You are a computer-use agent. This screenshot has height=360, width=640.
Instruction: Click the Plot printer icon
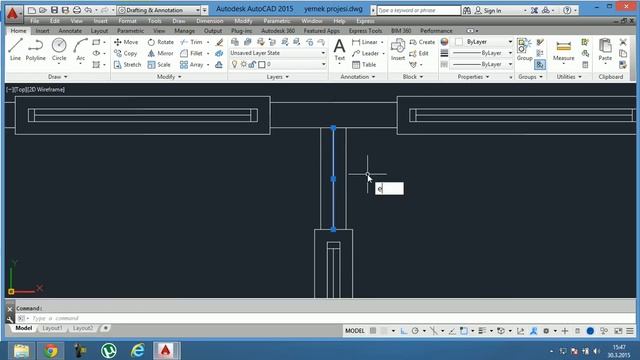tap(76, 10)
